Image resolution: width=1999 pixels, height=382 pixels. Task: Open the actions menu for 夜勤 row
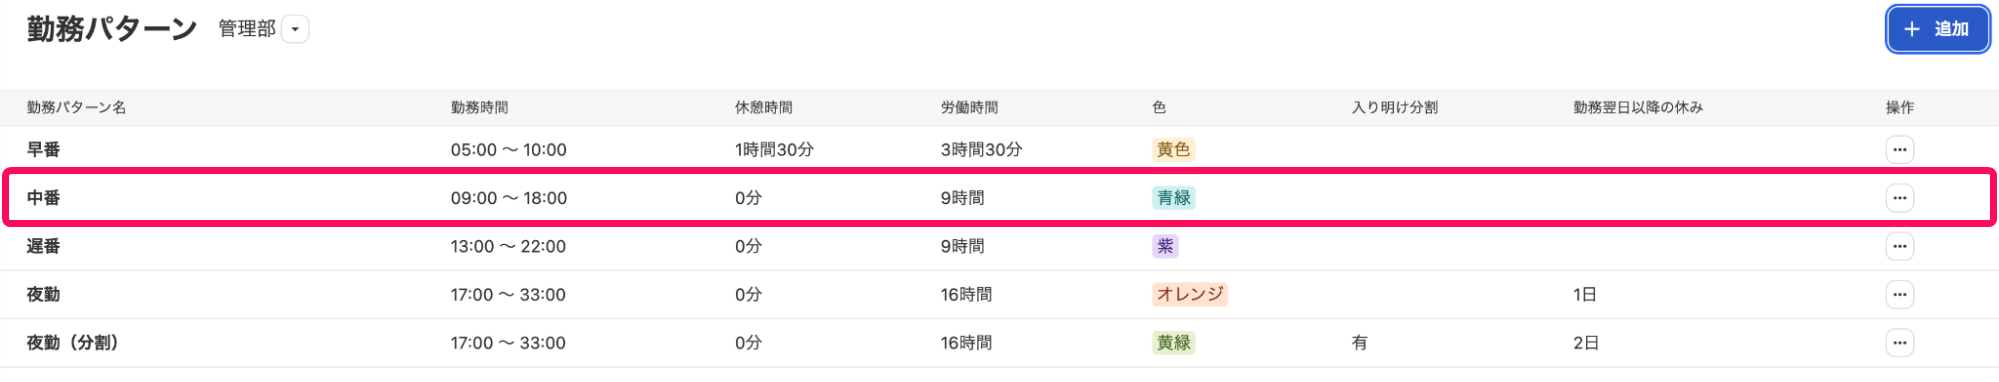point(1899,294)
